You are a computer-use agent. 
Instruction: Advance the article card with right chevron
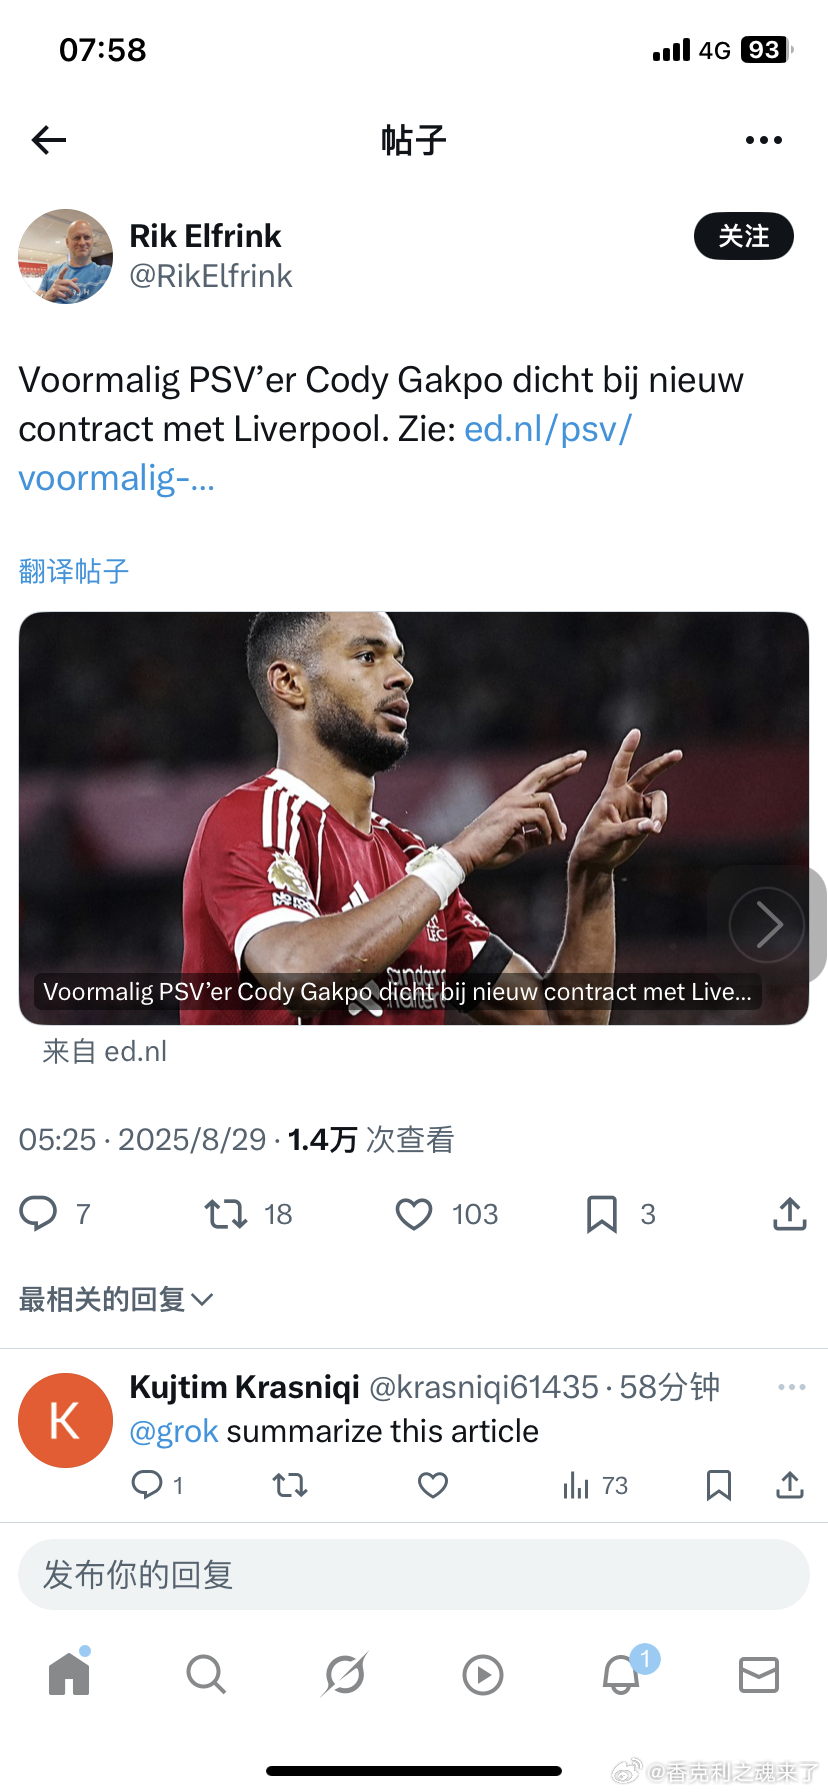(767, 924)
